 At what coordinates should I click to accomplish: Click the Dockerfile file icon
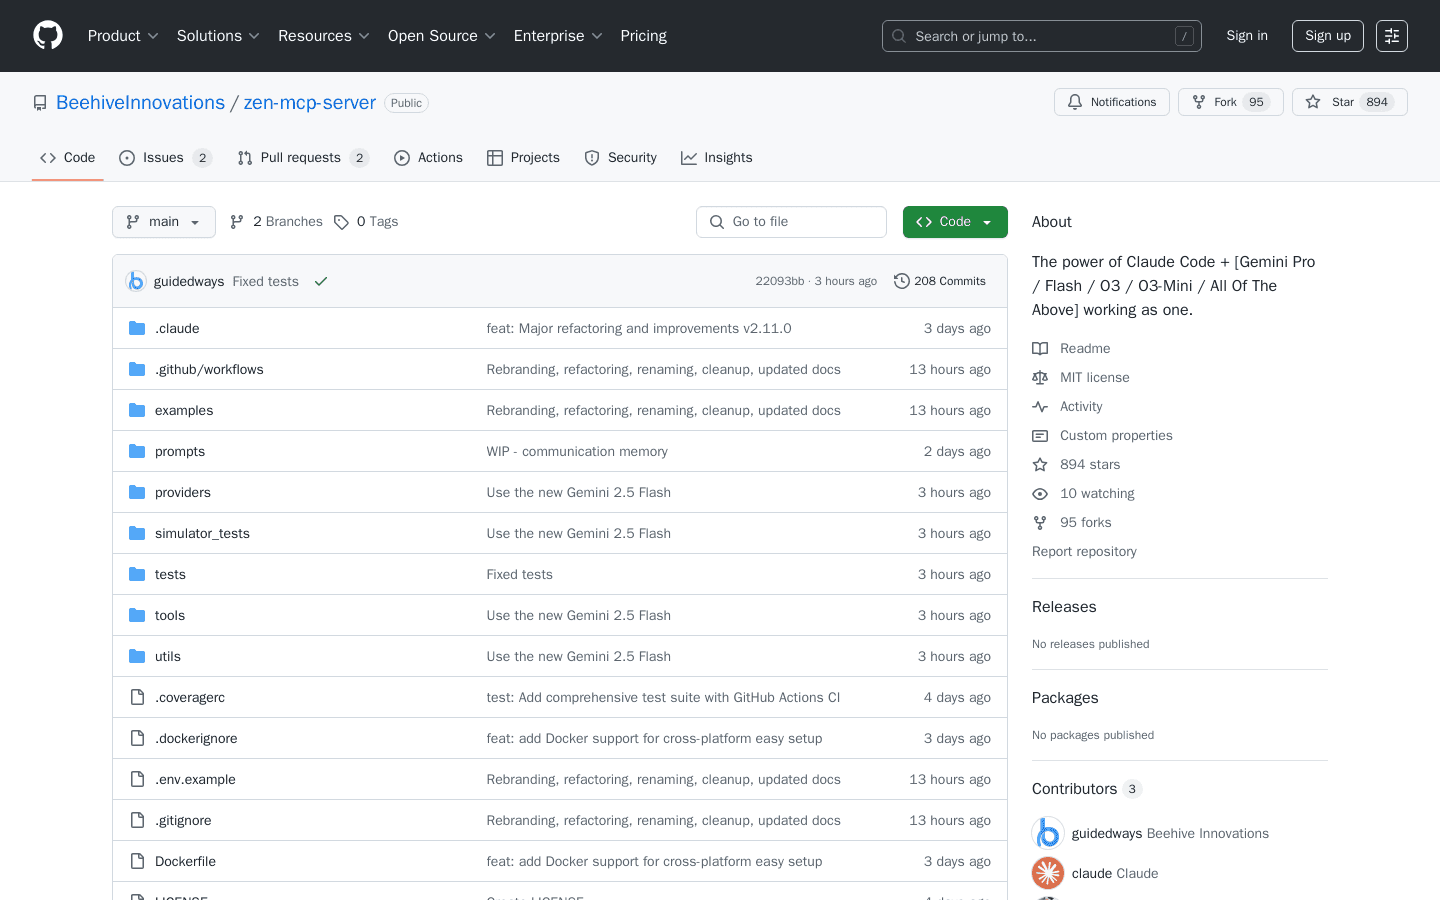pos(137,861)
